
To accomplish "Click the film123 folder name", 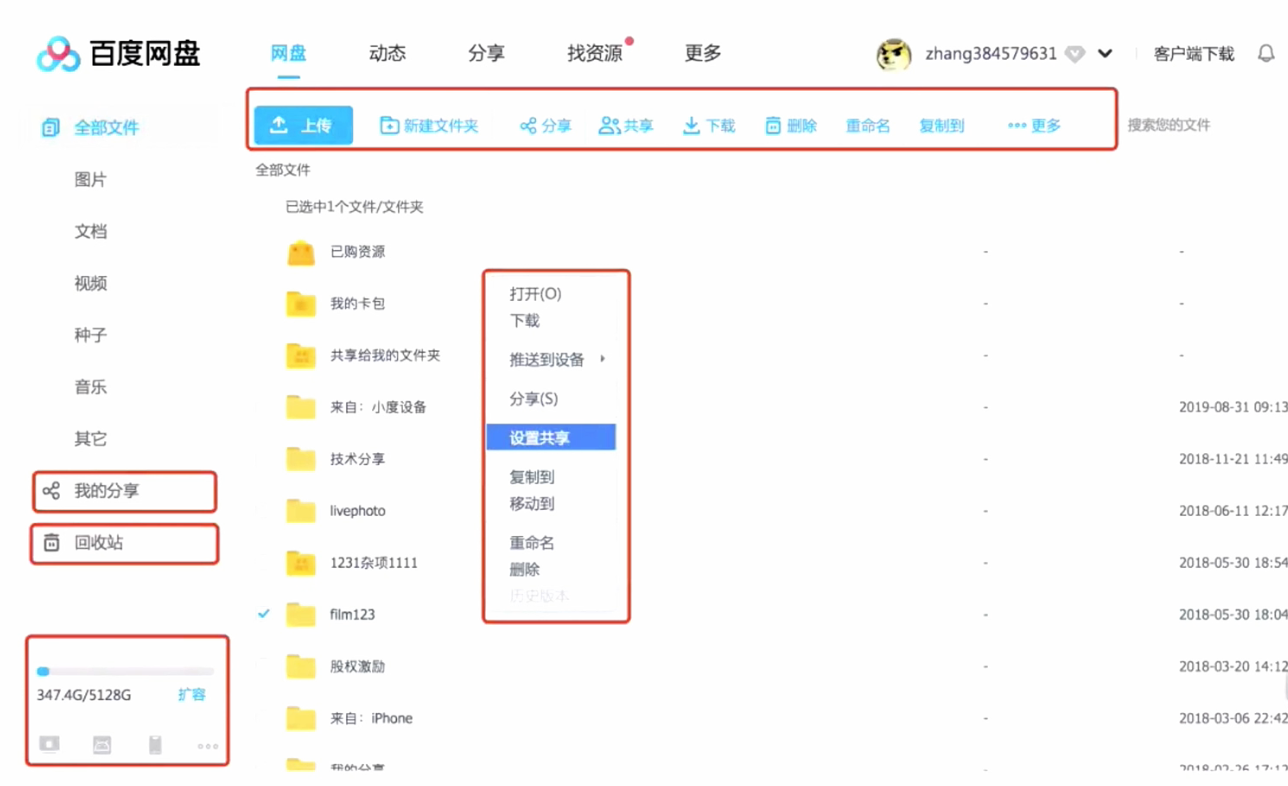I will 352,614.
